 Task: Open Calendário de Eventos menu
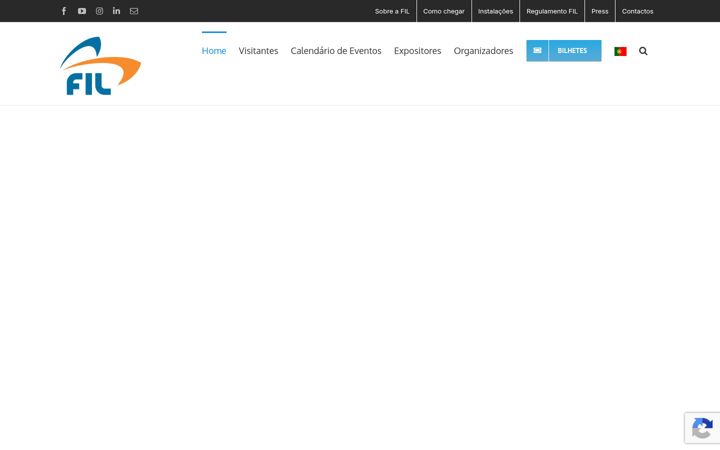[336, 51]
